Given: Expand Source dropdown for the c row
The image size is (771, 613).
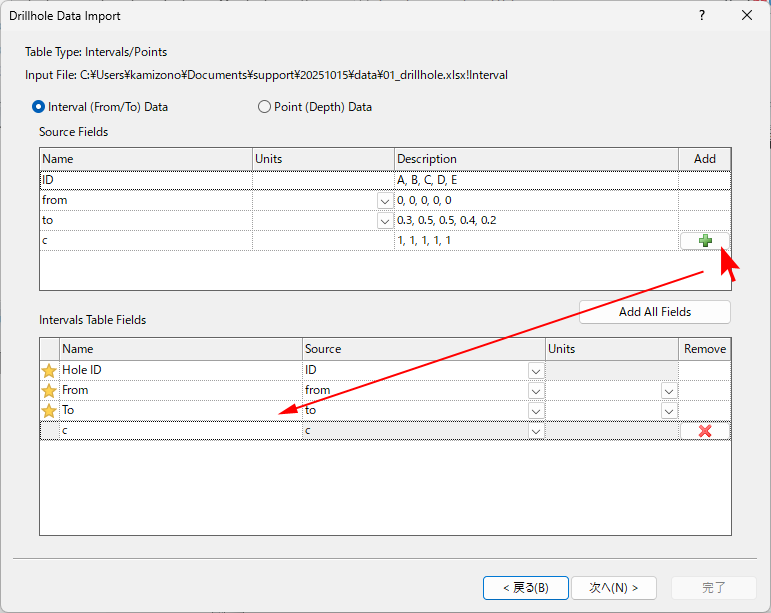Looking at the screenshot, I should point(536,431).
